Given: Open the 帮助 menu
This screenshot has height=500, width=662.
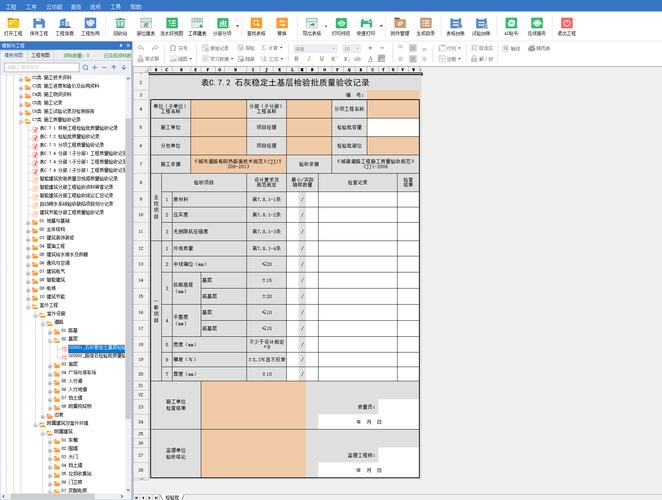Looking at the screenshot, I should (x=136, y=6).
